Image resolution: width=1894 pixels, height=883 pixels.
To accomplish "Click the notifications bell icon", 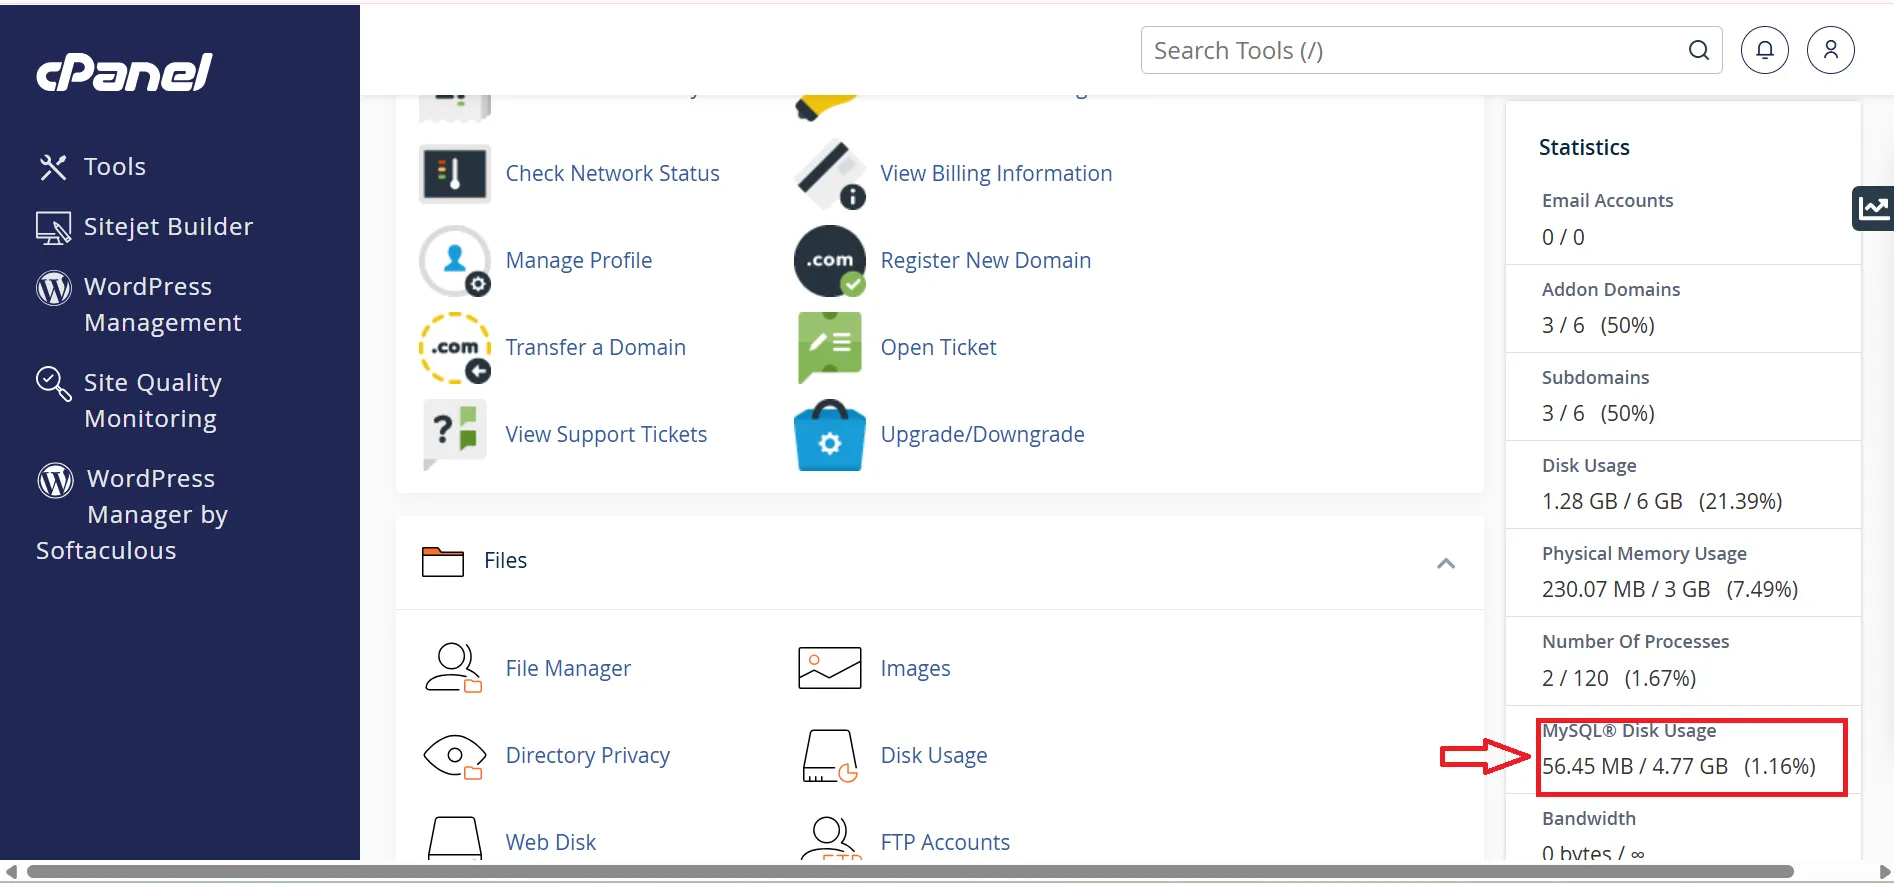I will click(x=1764, y=50).
